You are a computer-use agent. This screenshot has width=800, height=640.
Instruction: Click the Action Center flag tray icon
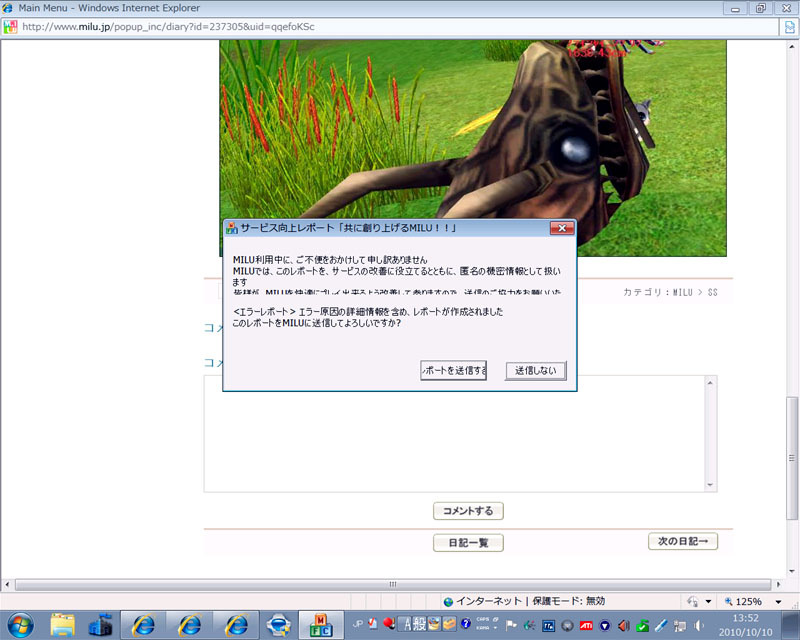[x=511, y=626]
